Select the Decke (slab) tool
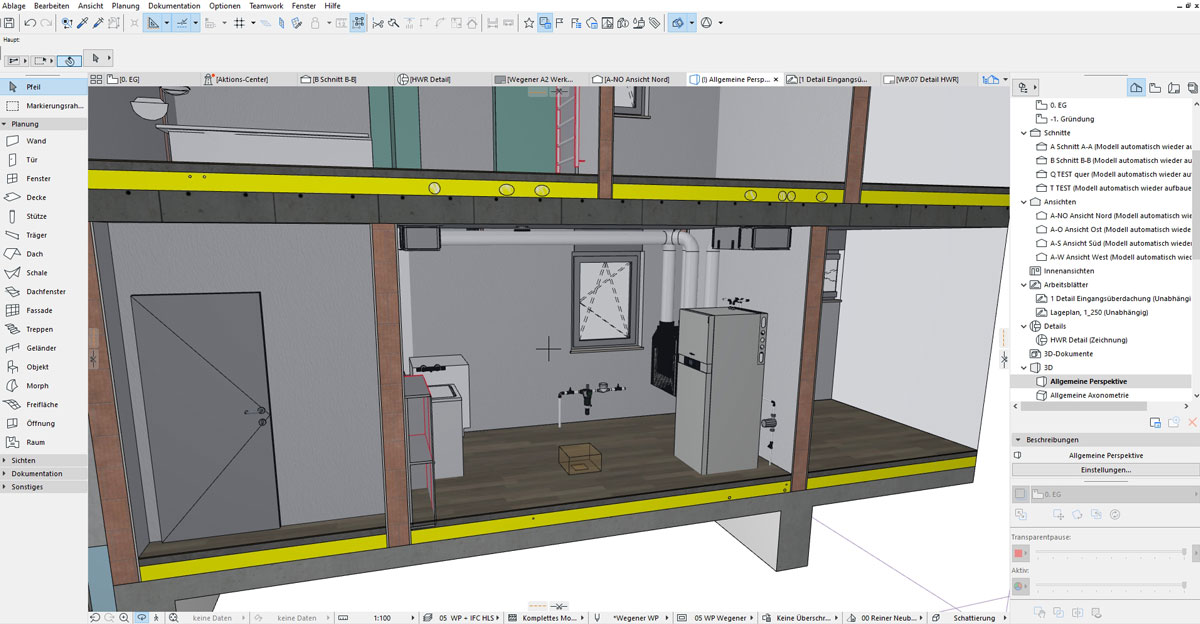This screenshot has height=624, width=1200. [x=44, y=197]
